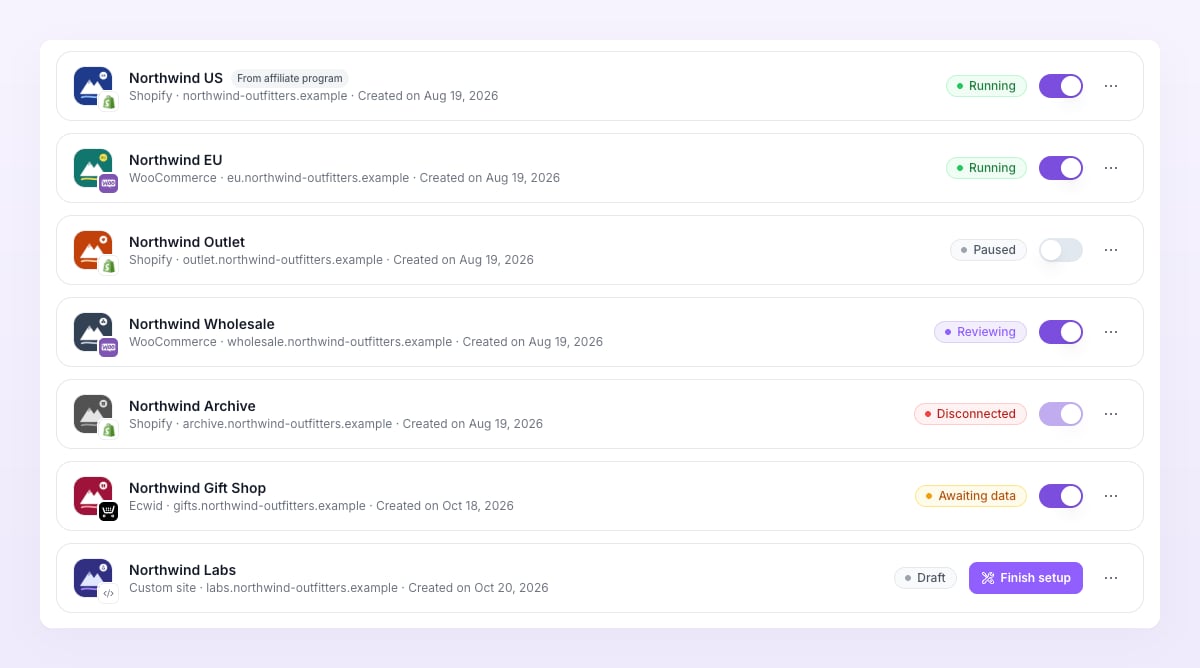The image size is (1200, 668).
Task: Click the gifts.northwind-outfitters.example details line
Action: pyautogui.click(x=321, y=506)
